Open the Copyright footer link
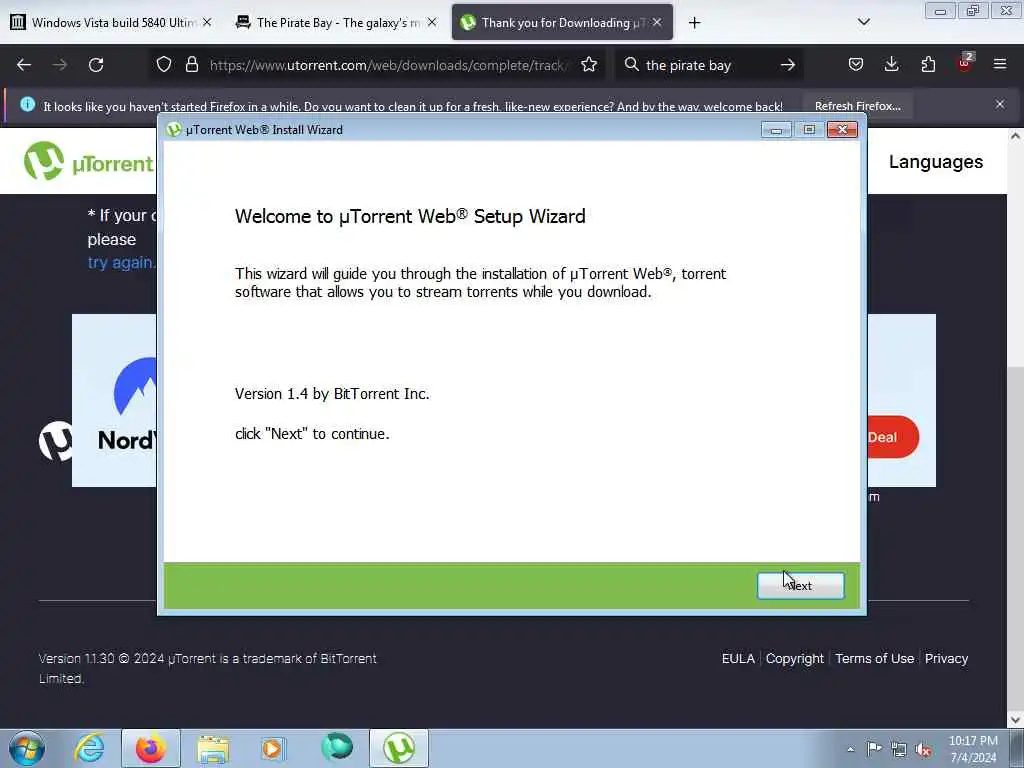1024x768 pixels. pos(795,658)
